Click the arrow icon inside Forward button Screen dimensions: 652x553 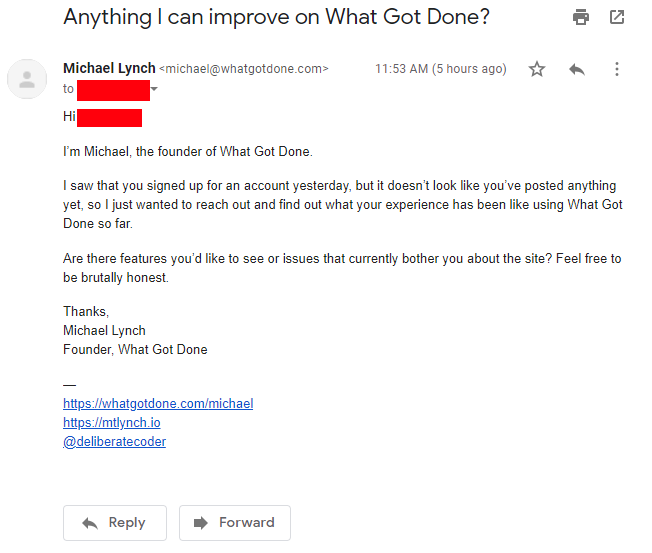[x=201, y=523]
